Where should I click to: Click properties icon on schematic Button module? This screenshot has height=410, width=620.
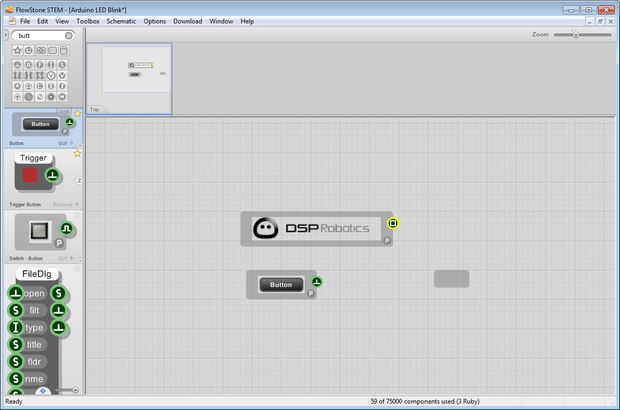click(x=310, y=293)
